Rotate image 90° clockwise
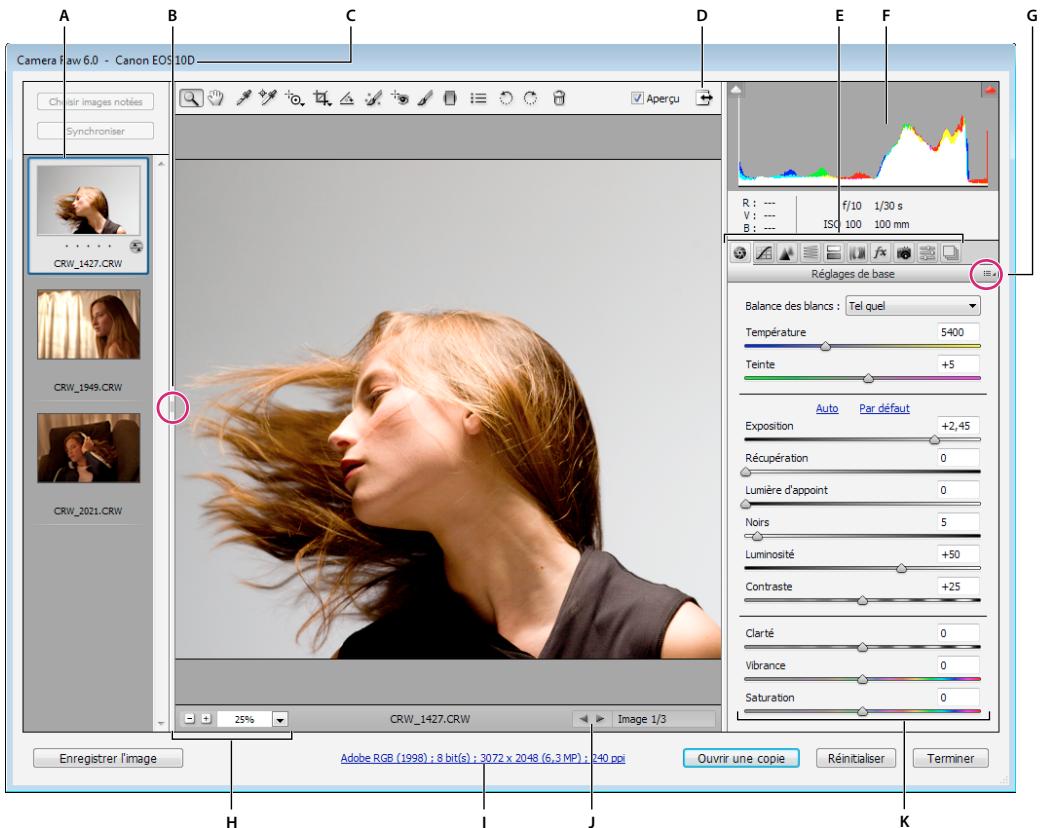 (x=530, y=99)
